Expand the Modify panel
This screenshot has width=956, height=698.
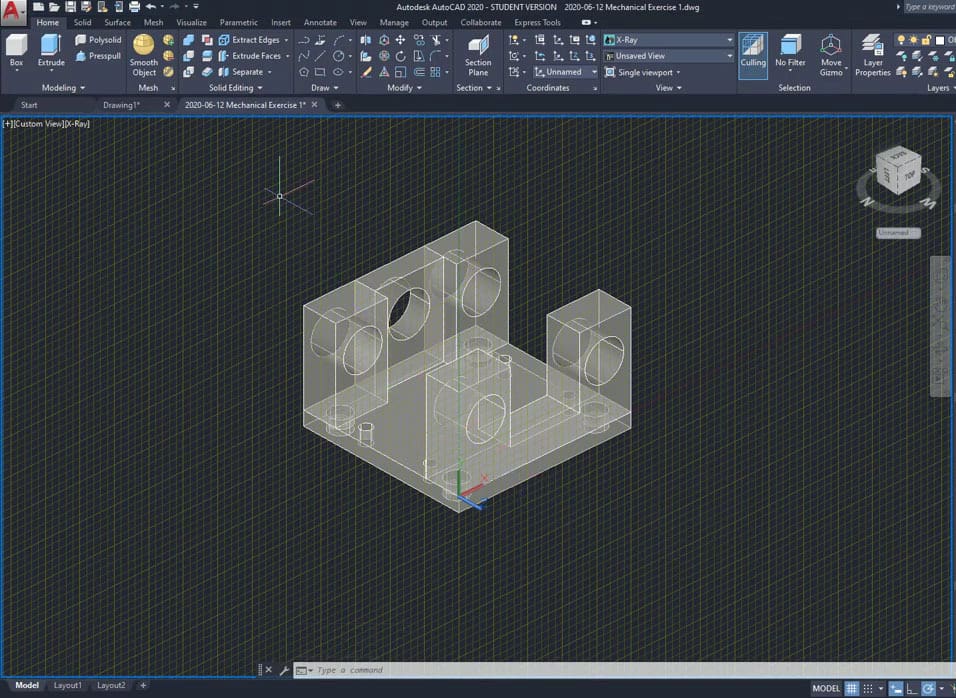[x=404, y=88]
